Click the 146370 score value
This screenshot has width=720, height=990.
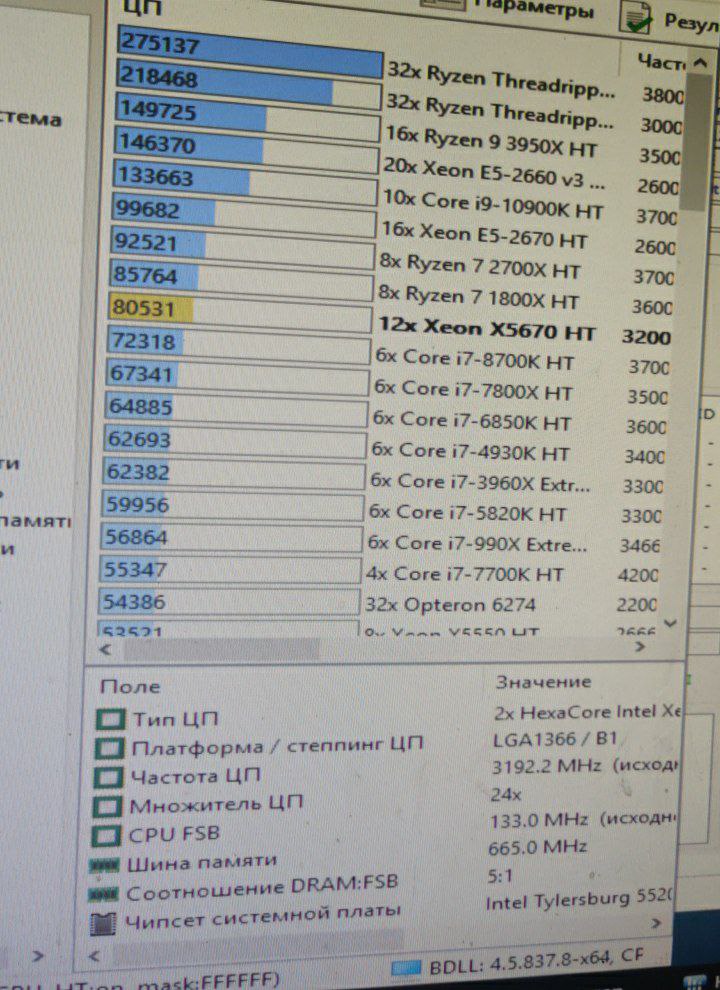[x=157, y=143]
